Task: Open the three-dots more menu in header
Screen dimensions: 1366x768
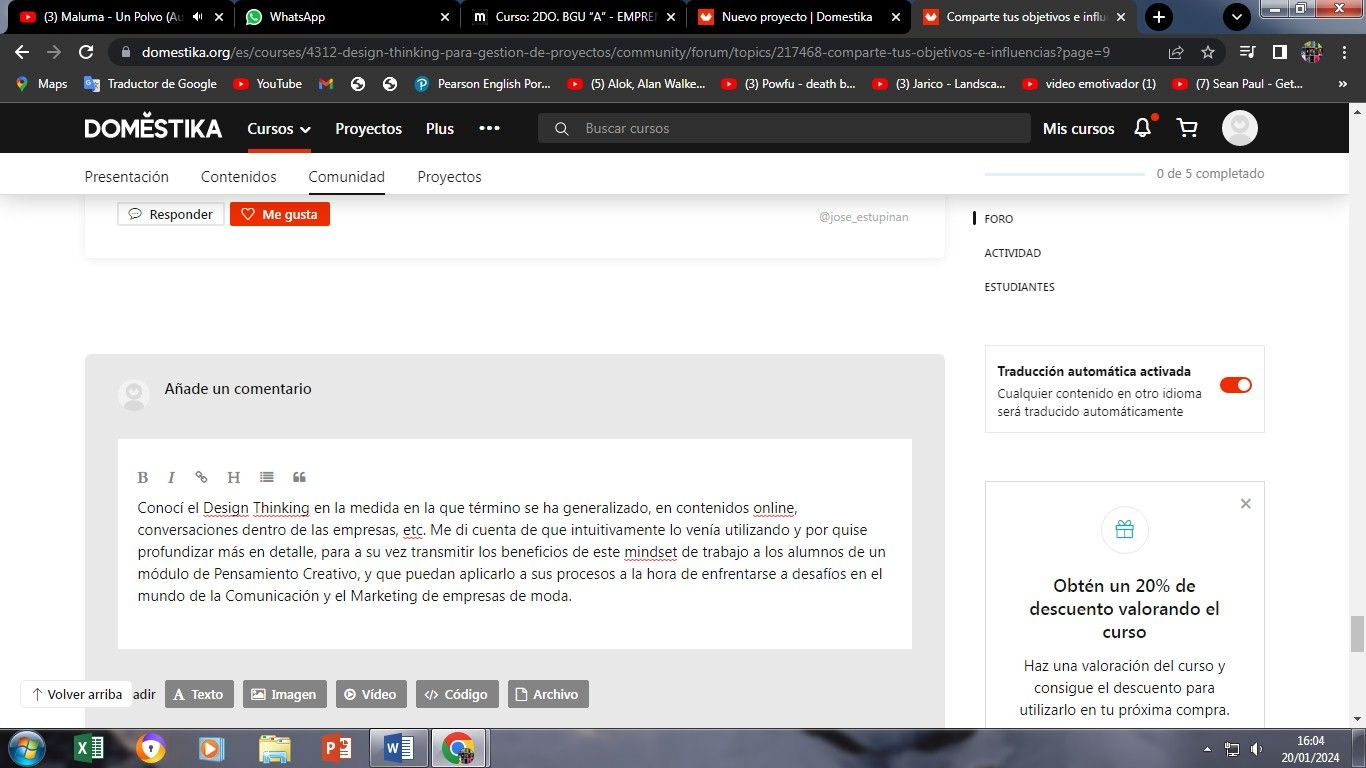Action: point(489,128)
